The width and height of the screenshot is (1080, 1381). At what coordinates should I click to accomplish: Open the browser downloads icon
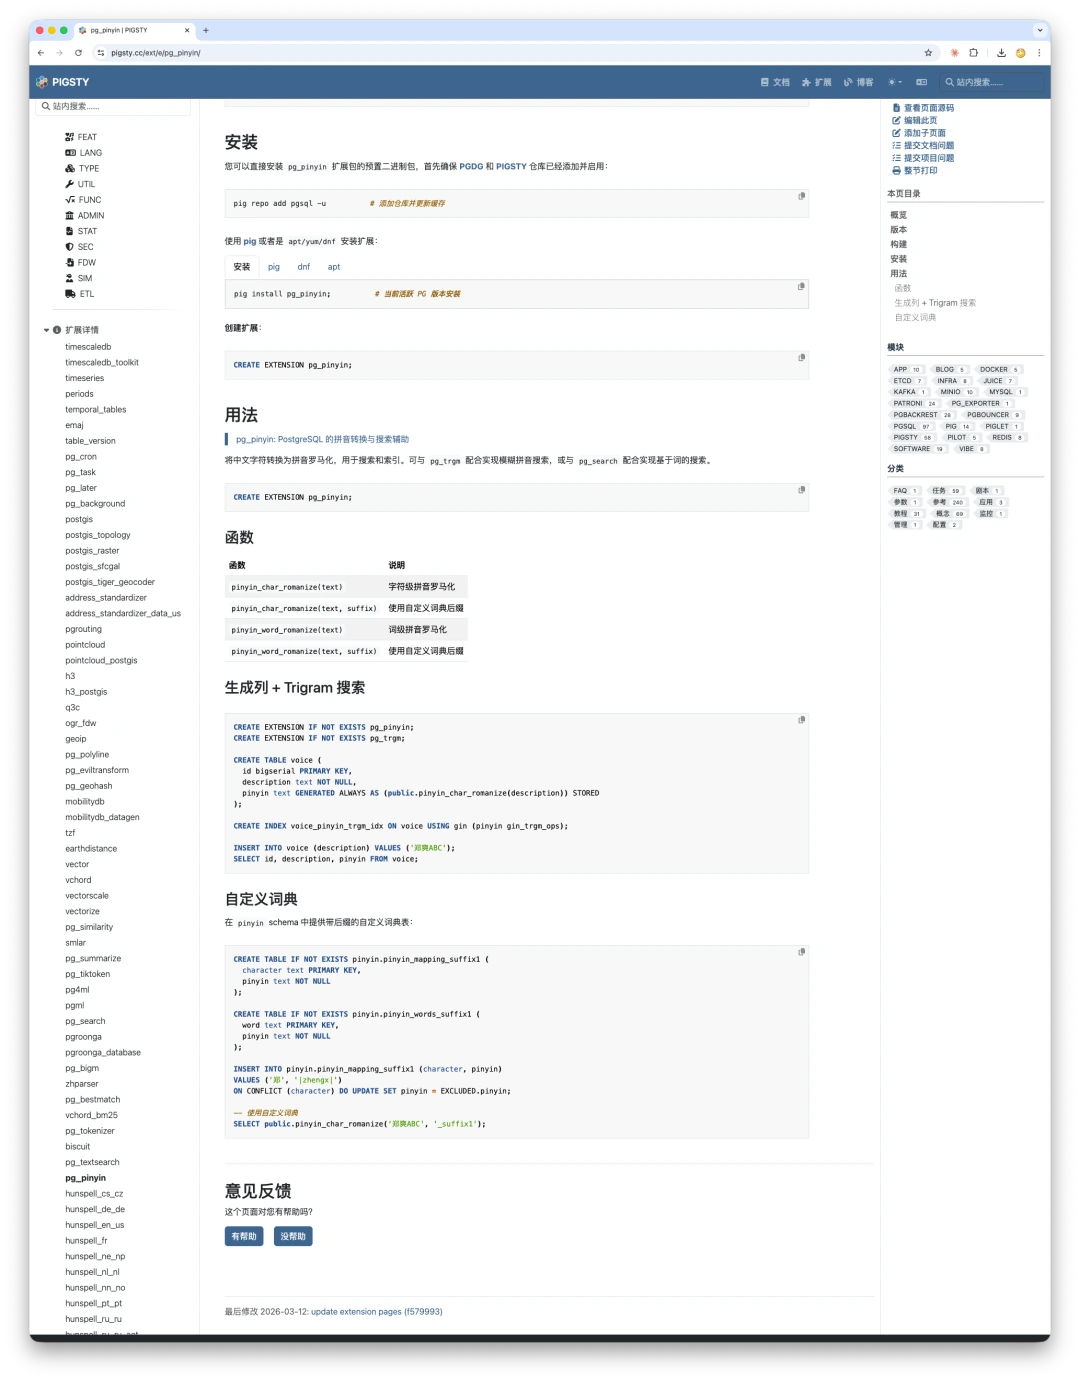pos(1001,53)
